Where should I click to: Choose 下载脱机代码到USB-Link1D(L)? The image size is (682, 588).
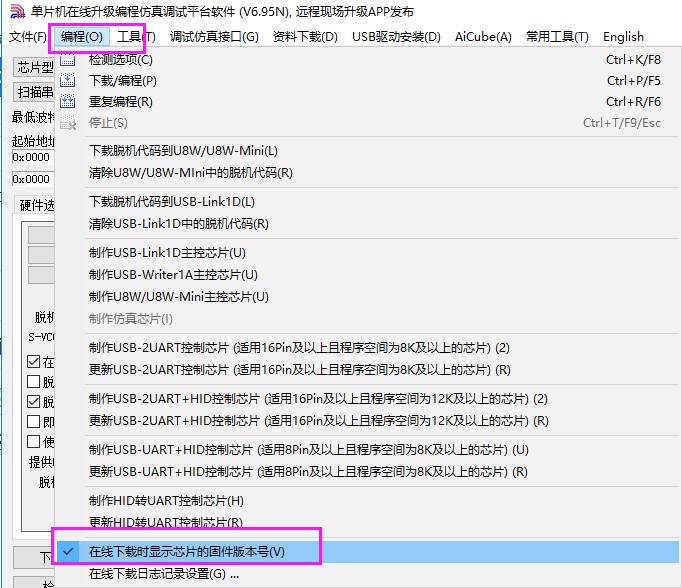[367, 201]
